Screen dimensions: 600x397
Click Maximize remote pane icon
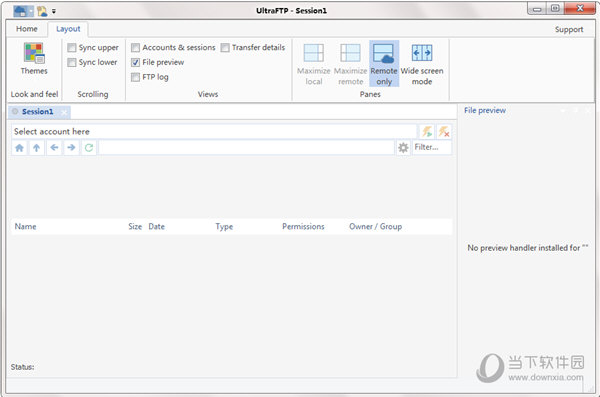point(350,64)
